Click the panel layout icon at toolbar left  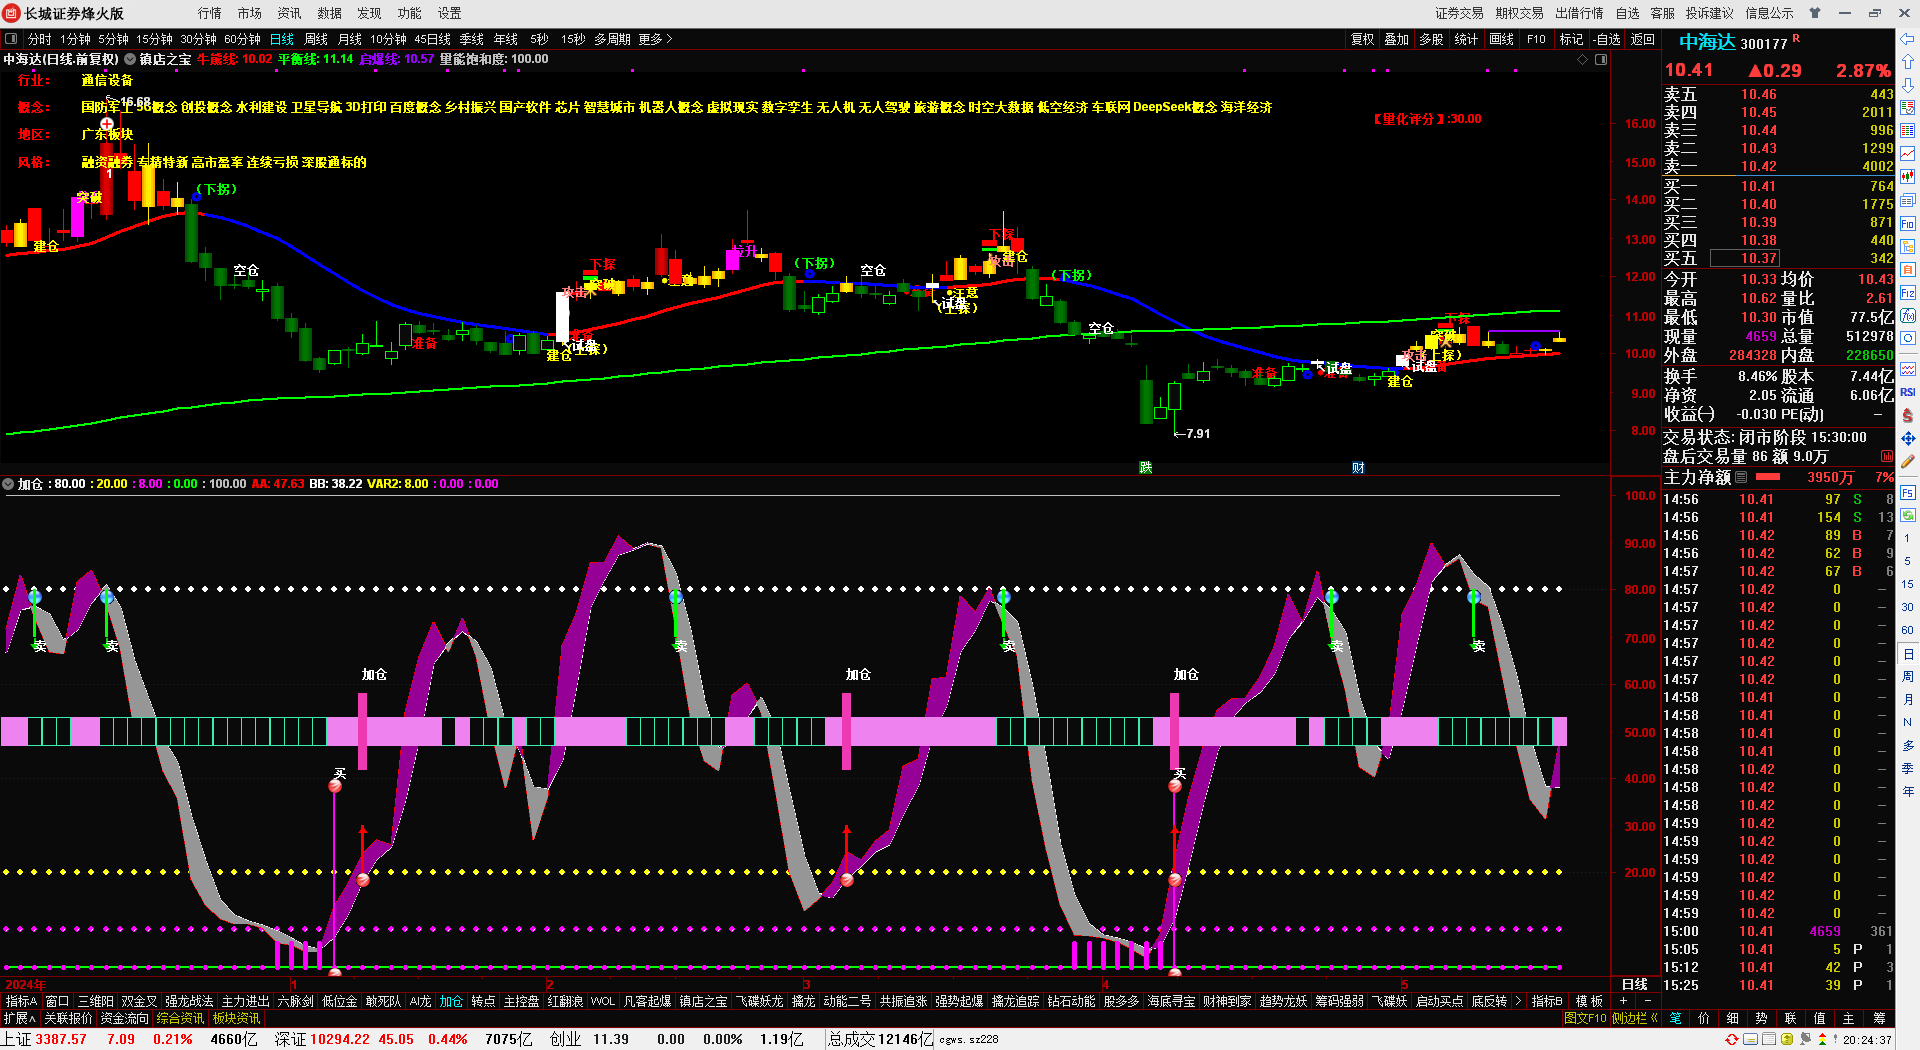[x=11, y=39]
